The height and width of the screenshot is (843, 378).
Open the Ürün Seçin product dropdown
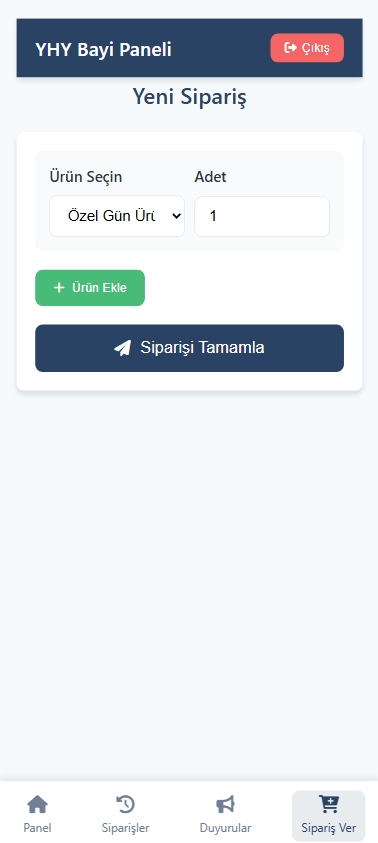point(117,216)
